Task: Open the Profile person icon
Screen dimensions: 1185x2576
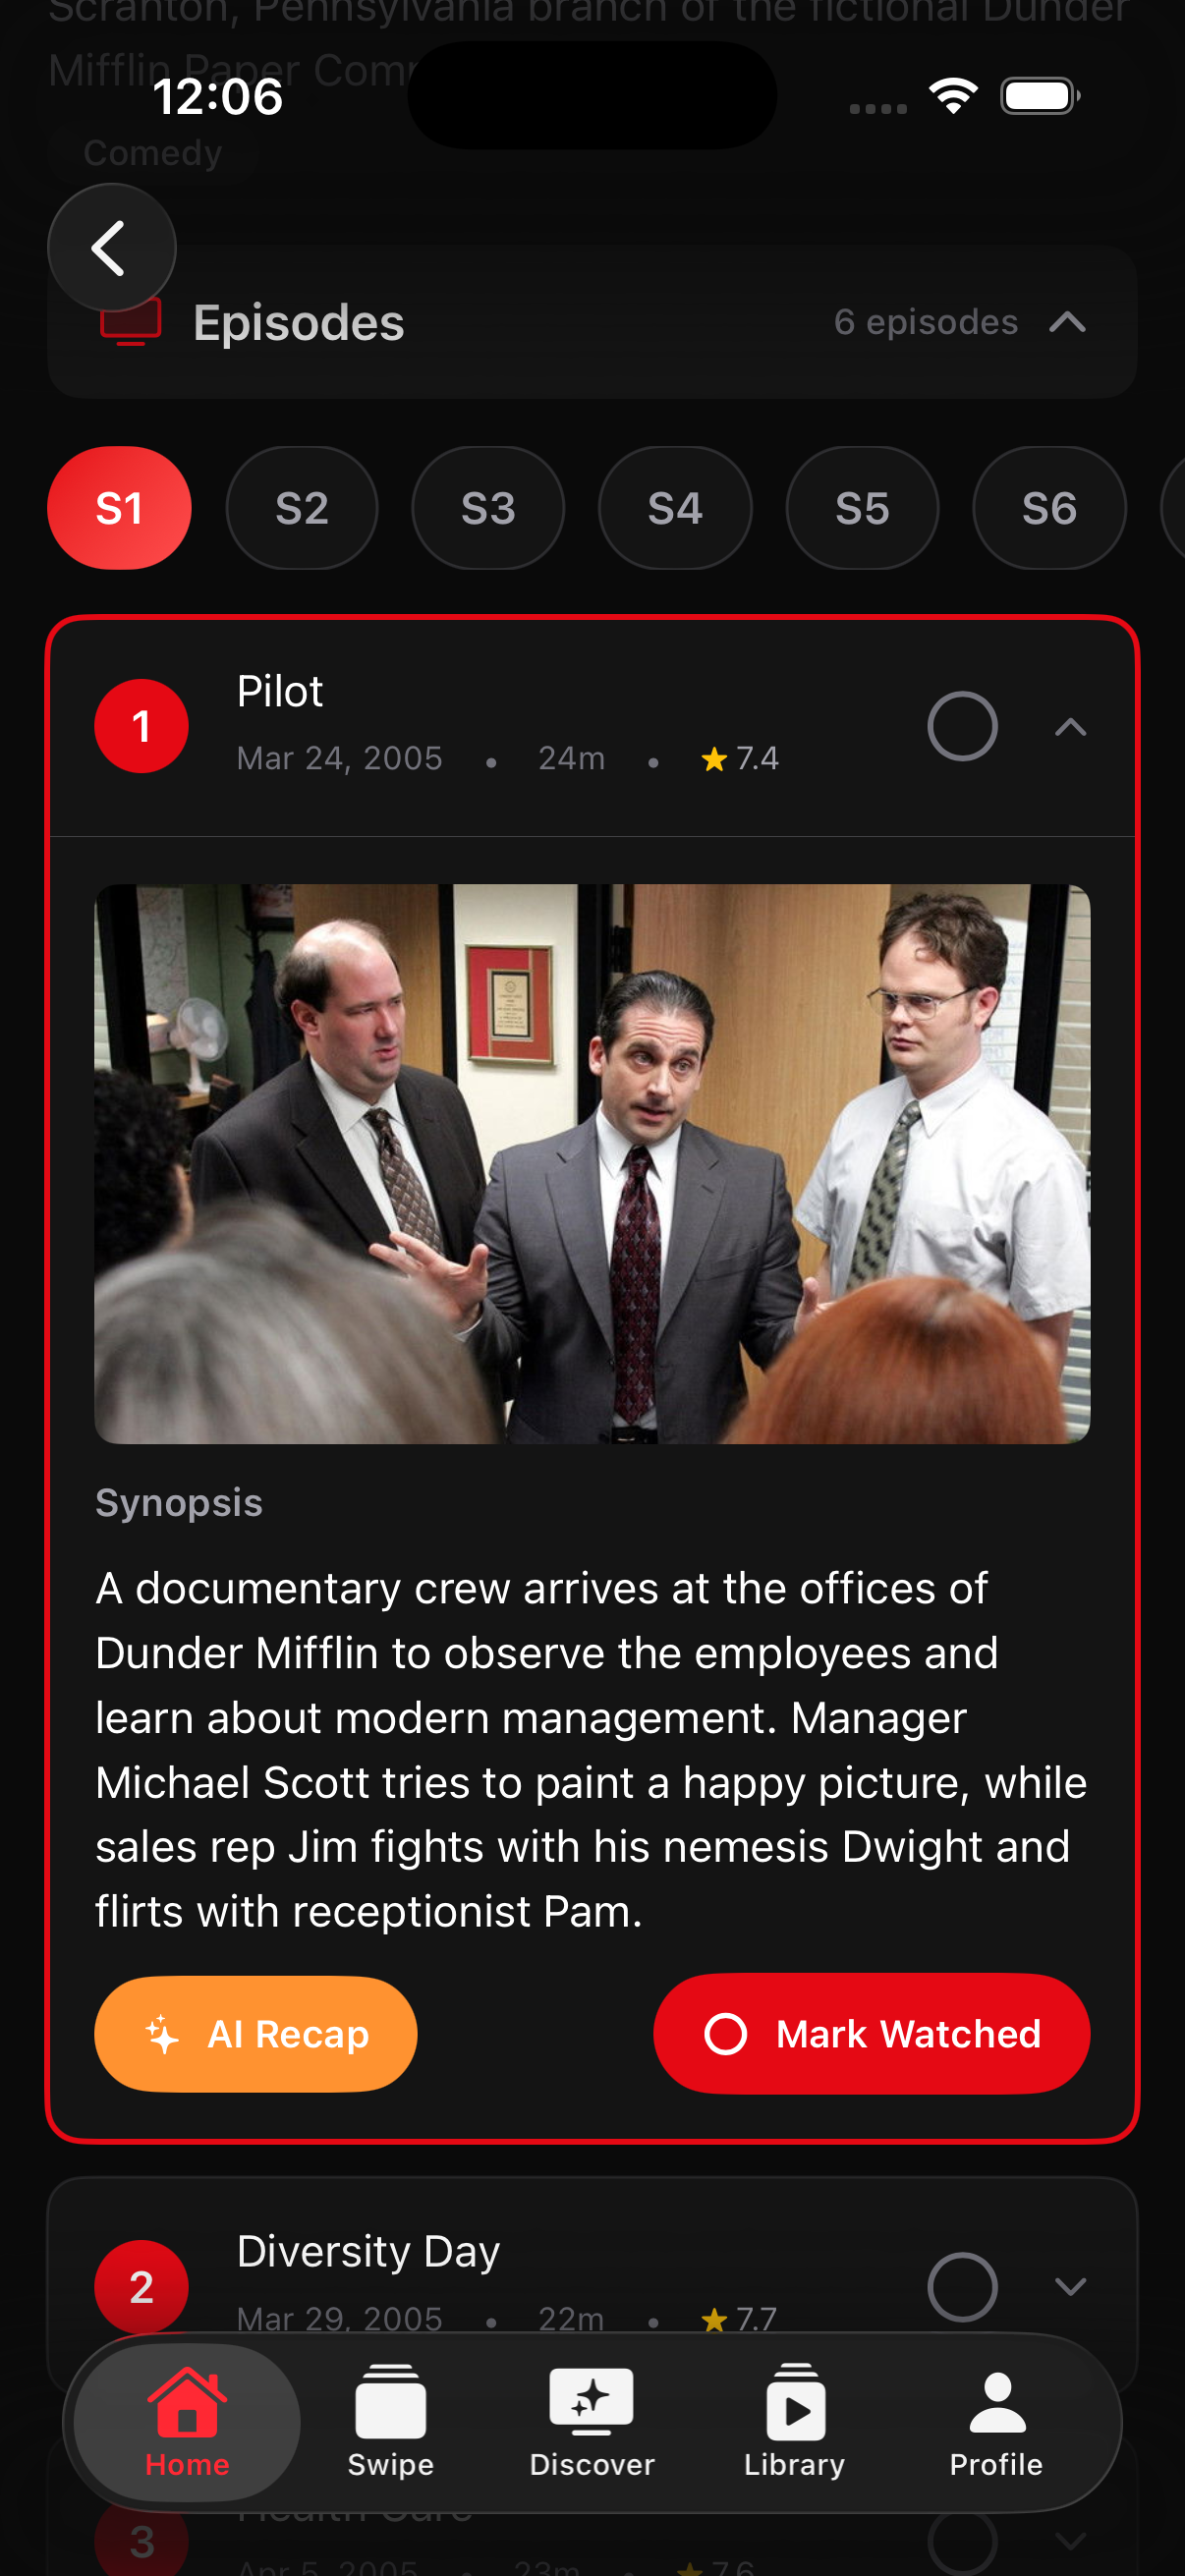Action: click(997, 2402)
